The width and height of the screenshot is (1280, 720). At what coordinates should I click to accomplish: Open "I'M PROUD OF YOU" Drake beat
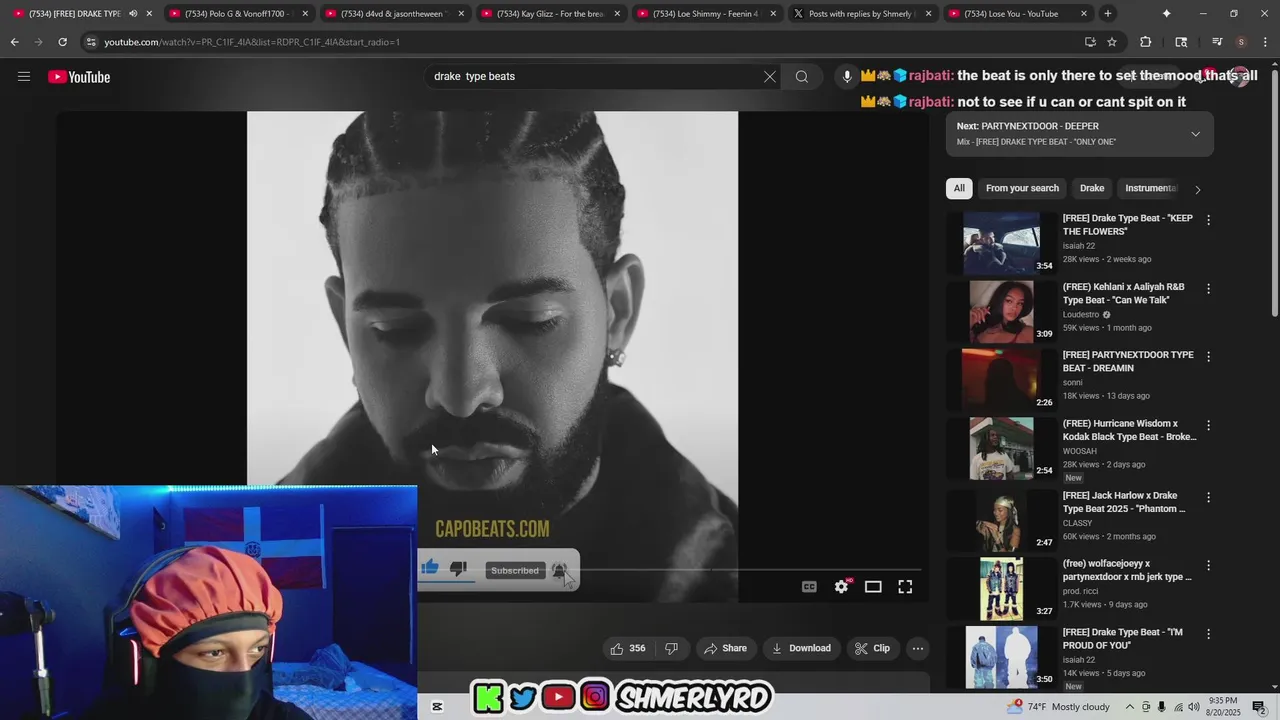(x=1122, y=638)
